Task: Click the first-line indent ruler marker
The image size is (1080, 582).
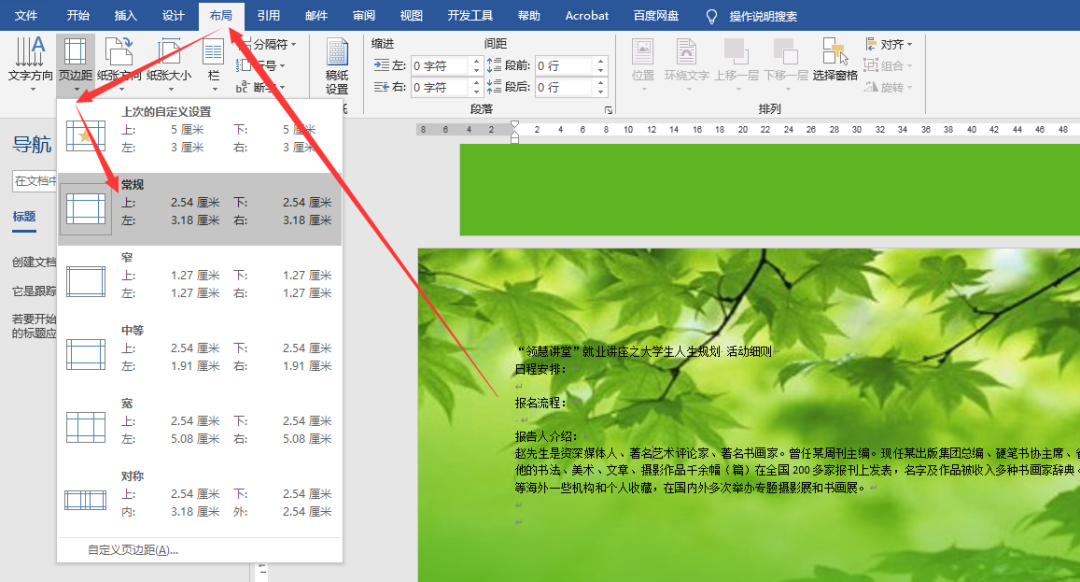Action: click(x=515, y=125)
